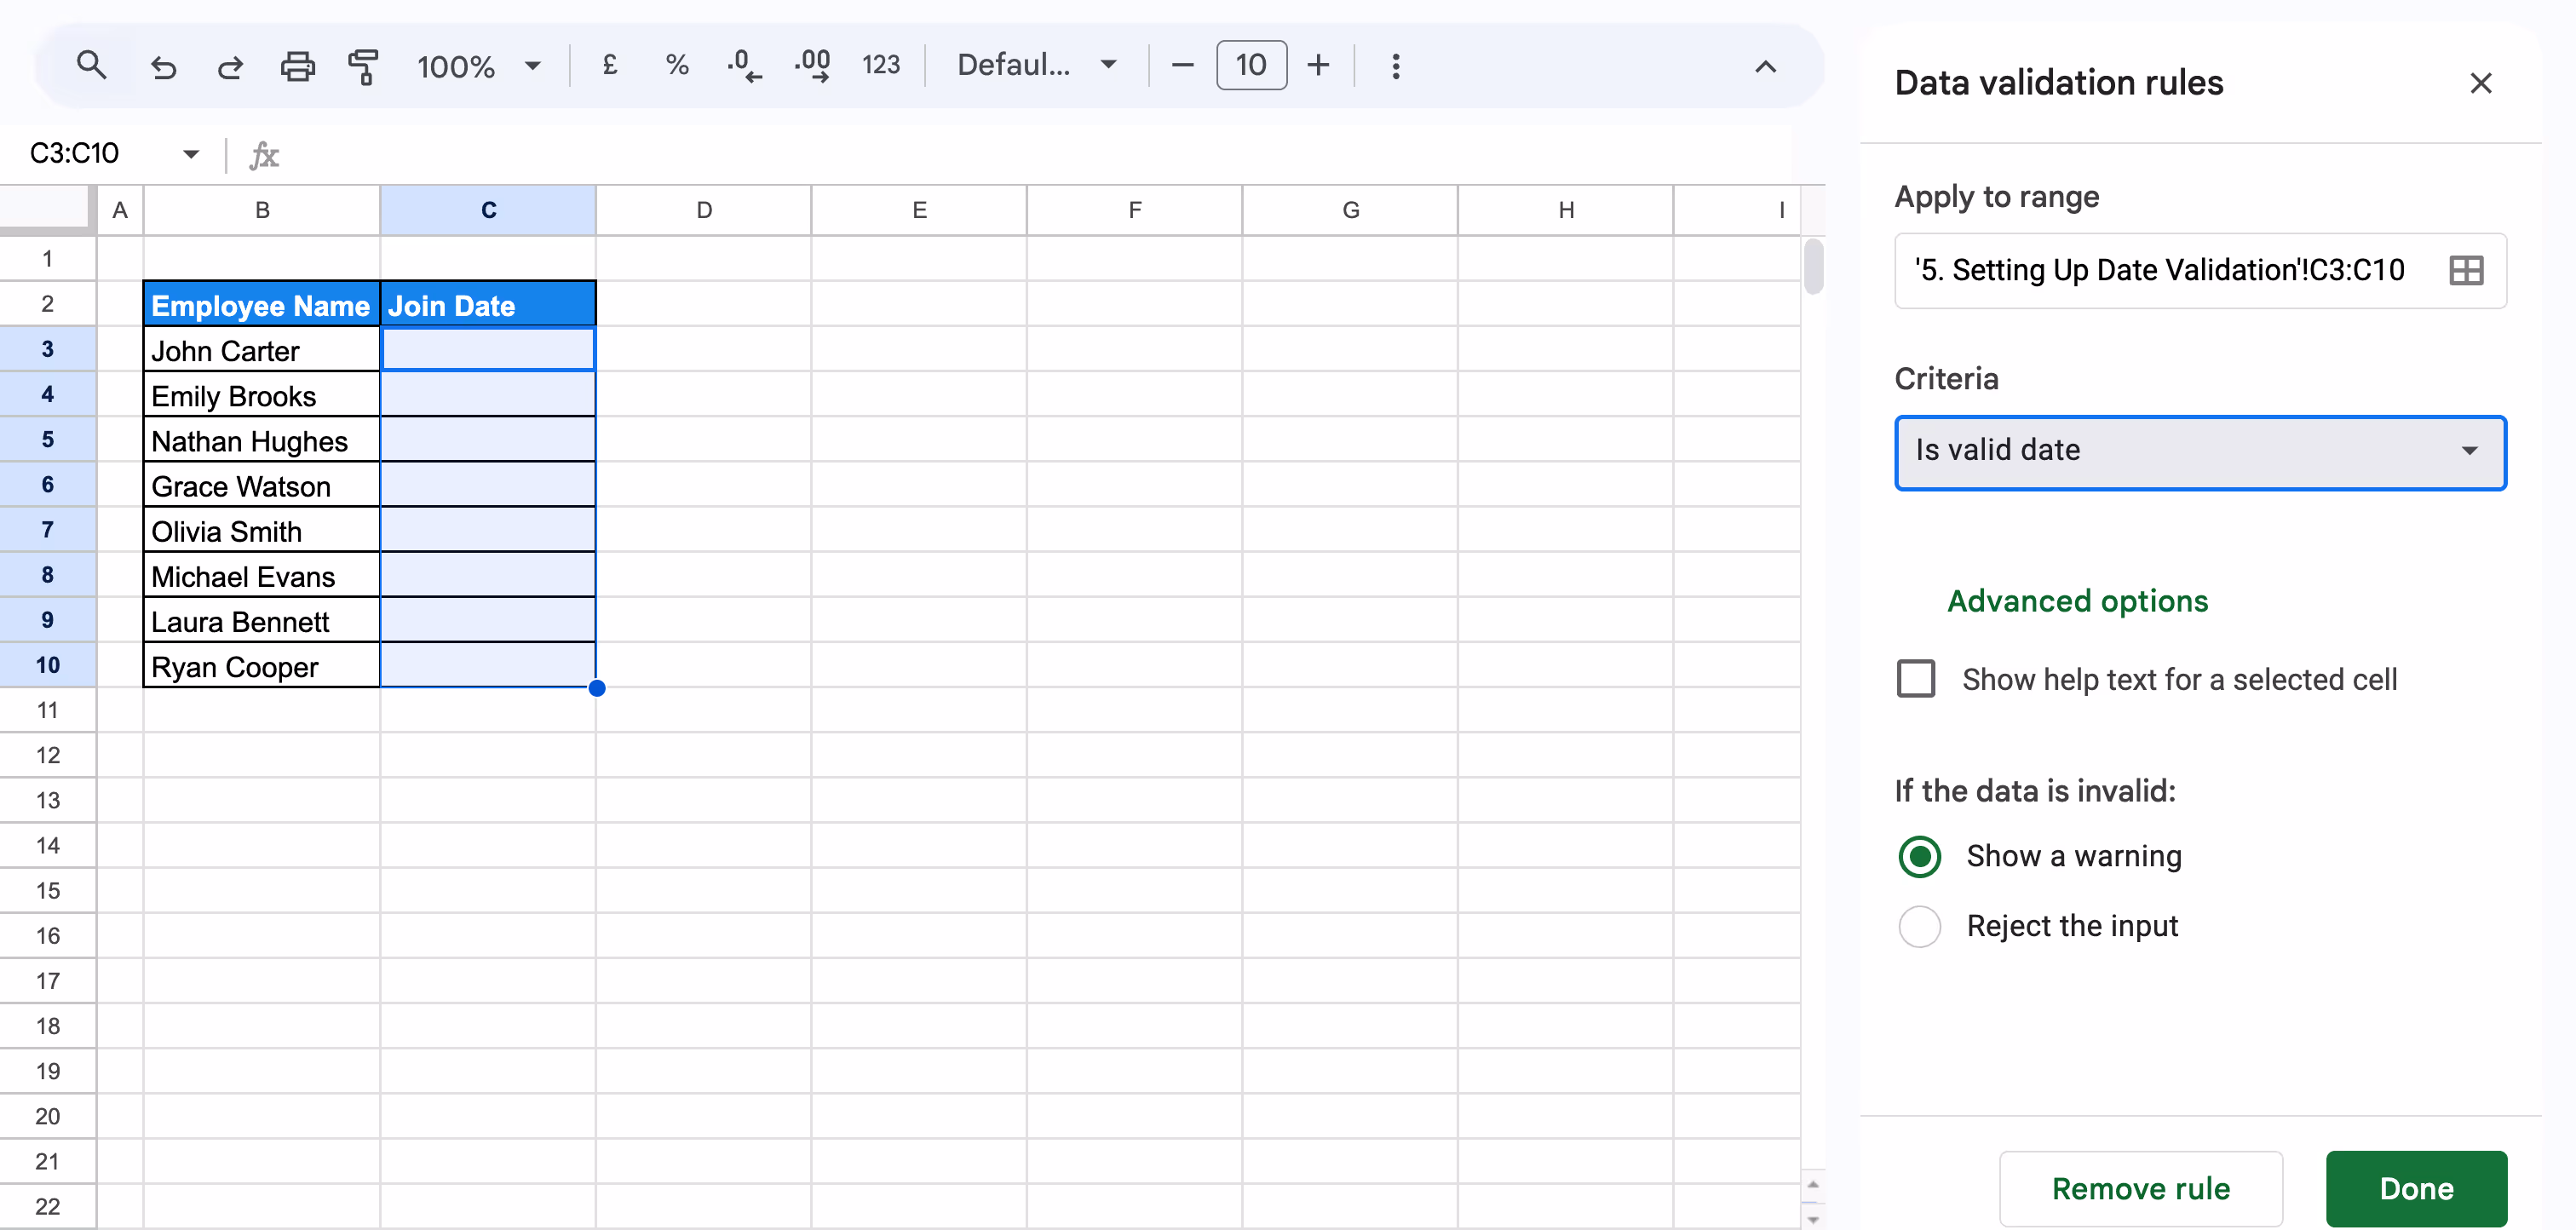Select the Show a warning option

pos(1918,856)
